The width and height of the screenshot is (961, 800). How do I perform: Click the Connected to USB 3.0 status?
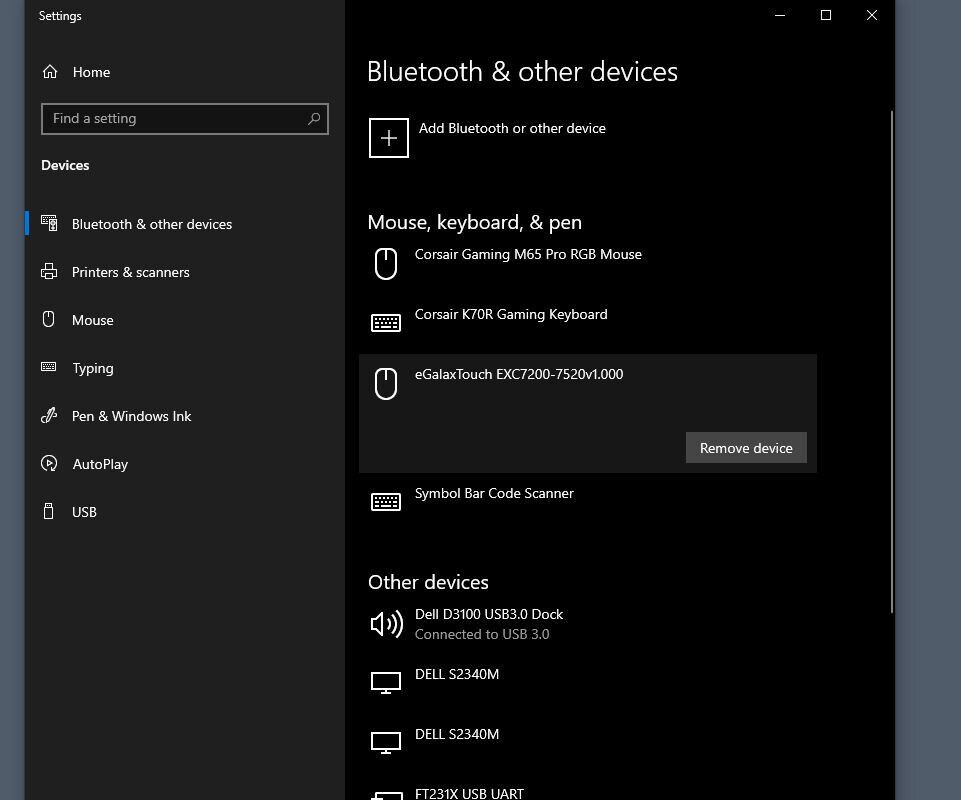pyautogui.click(x=482, y=634)
